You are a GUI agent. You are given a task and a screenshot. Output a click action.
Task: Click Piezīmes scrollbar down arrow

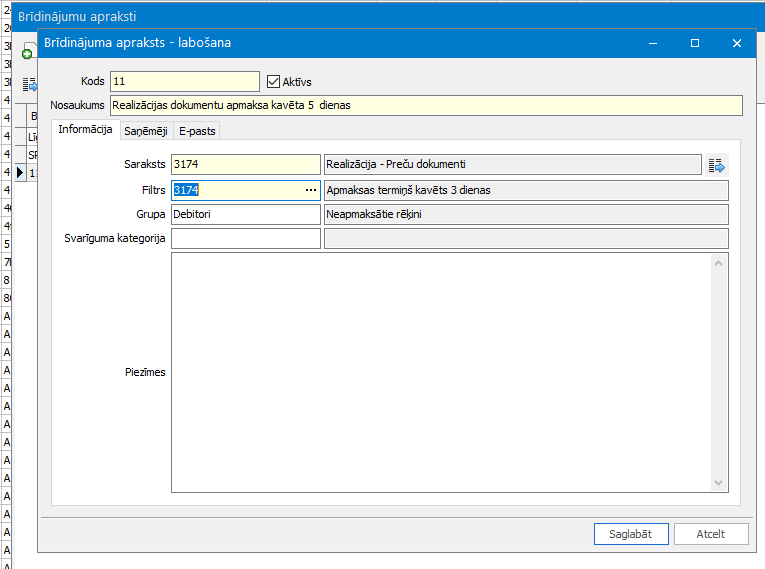coord(718,483)
